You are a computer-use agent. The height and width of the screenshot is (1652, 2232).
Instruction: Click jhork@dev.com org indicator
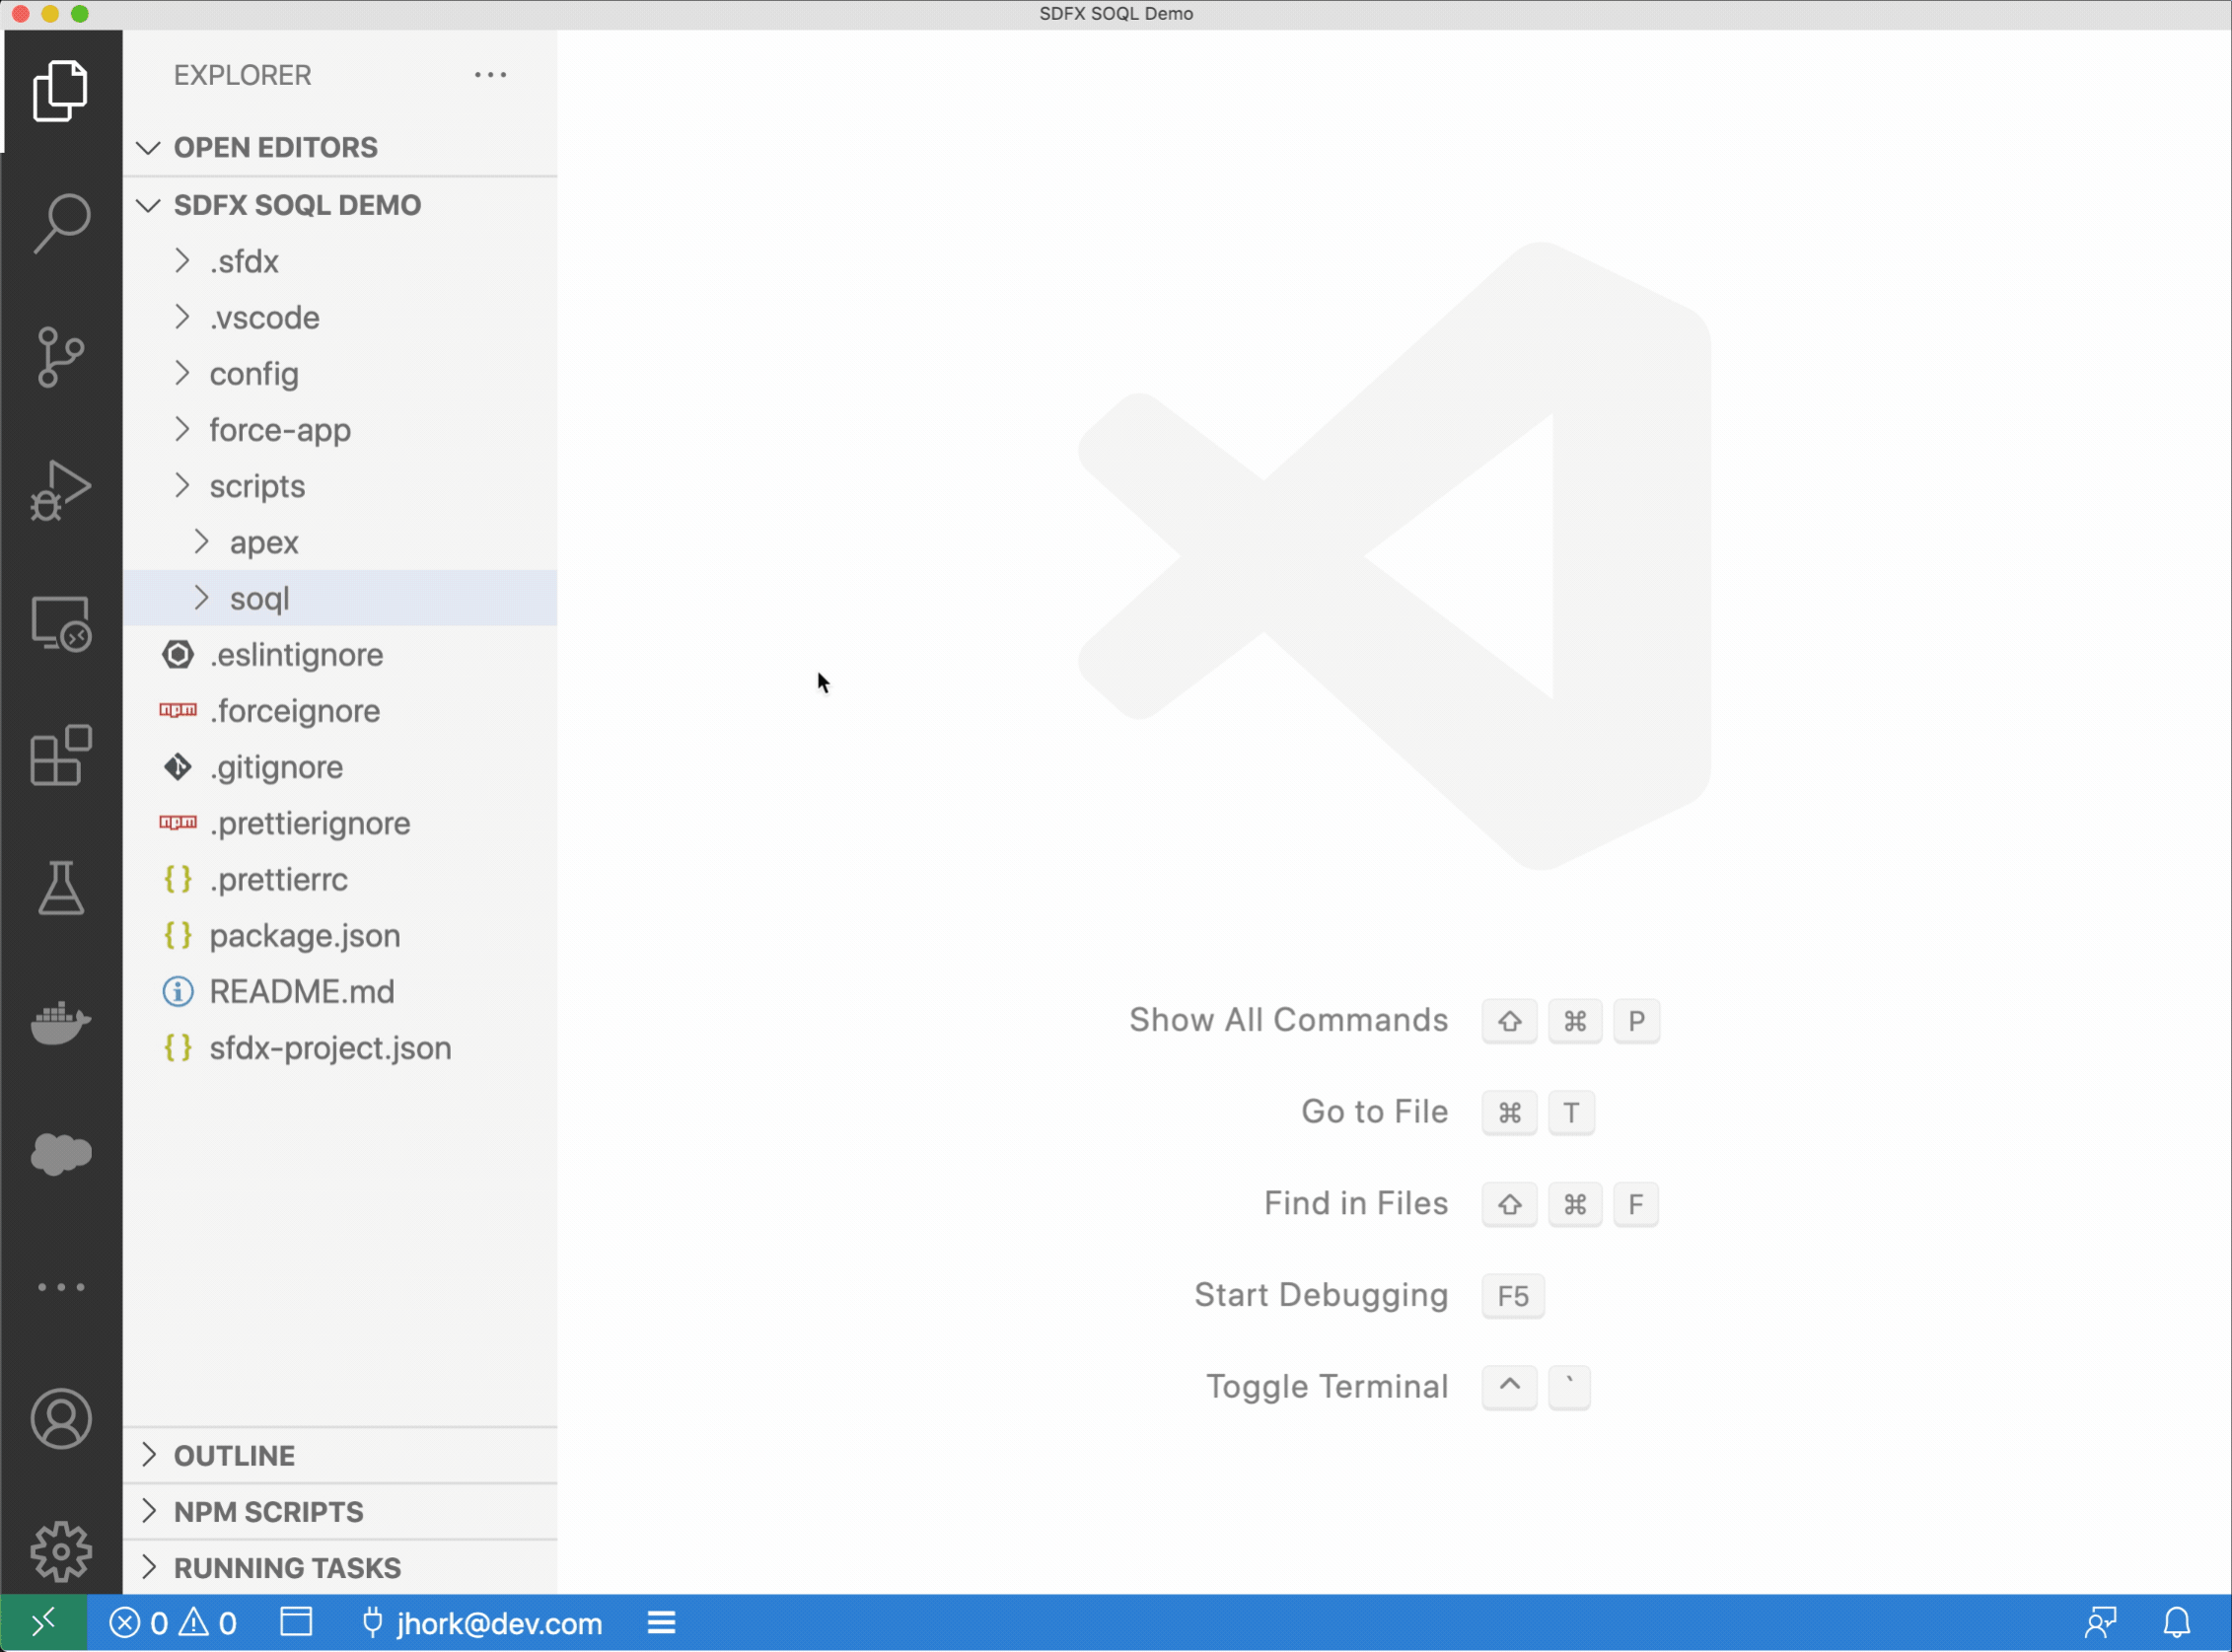pos(483,1622)
